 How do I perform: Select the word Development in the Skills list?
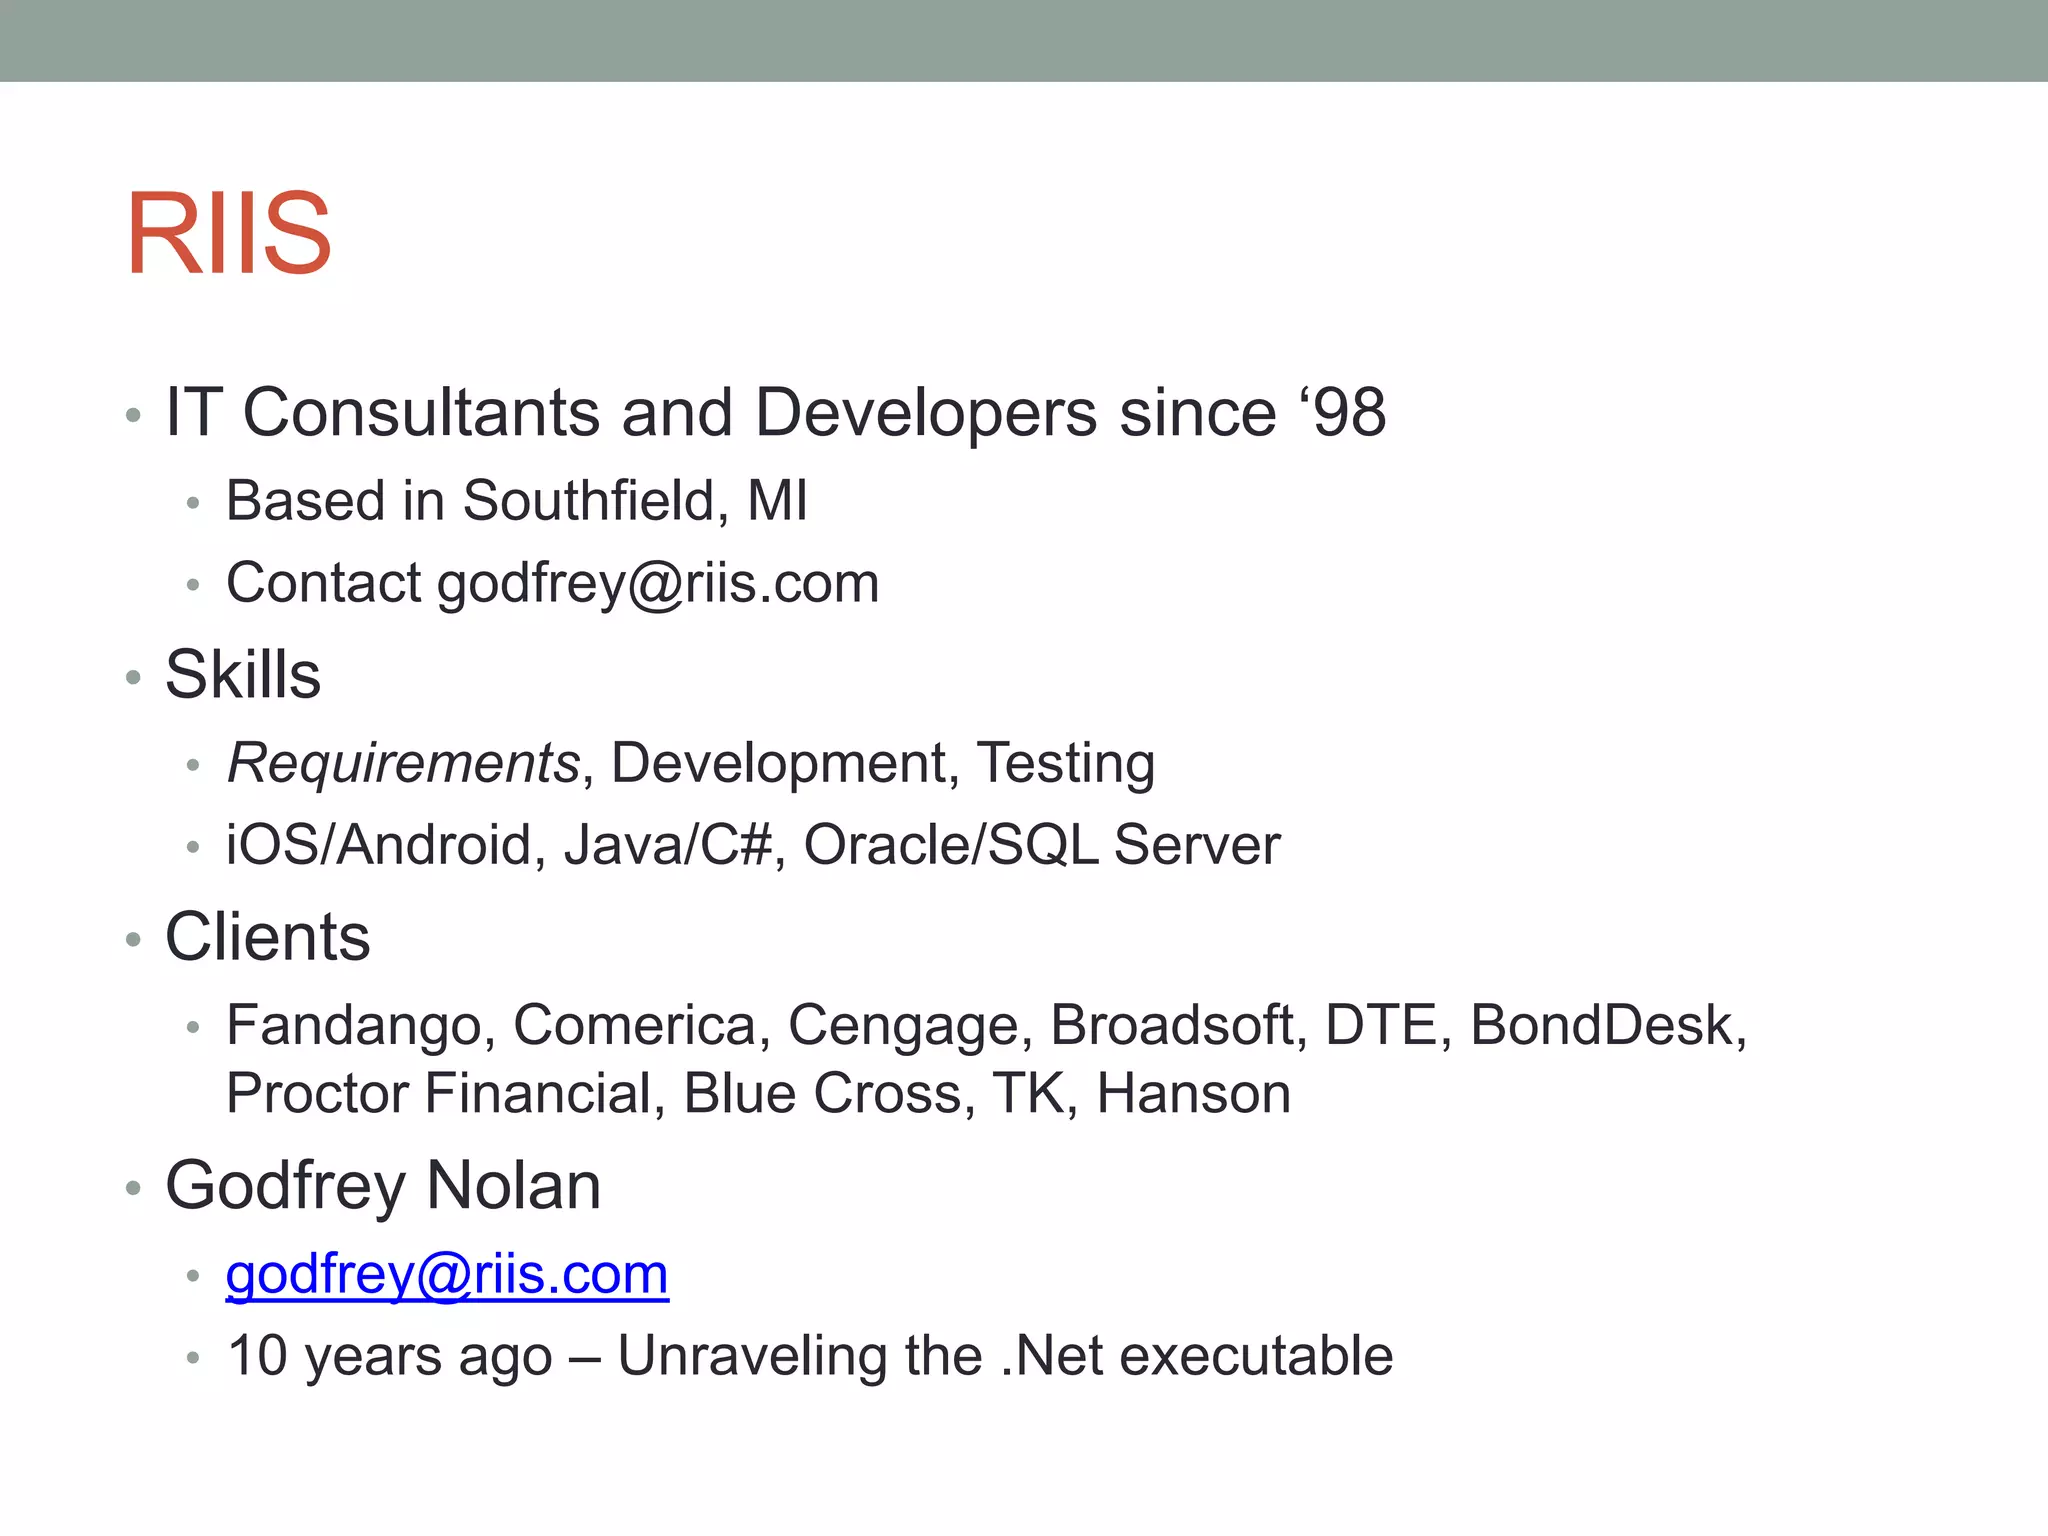pos(778,763)
